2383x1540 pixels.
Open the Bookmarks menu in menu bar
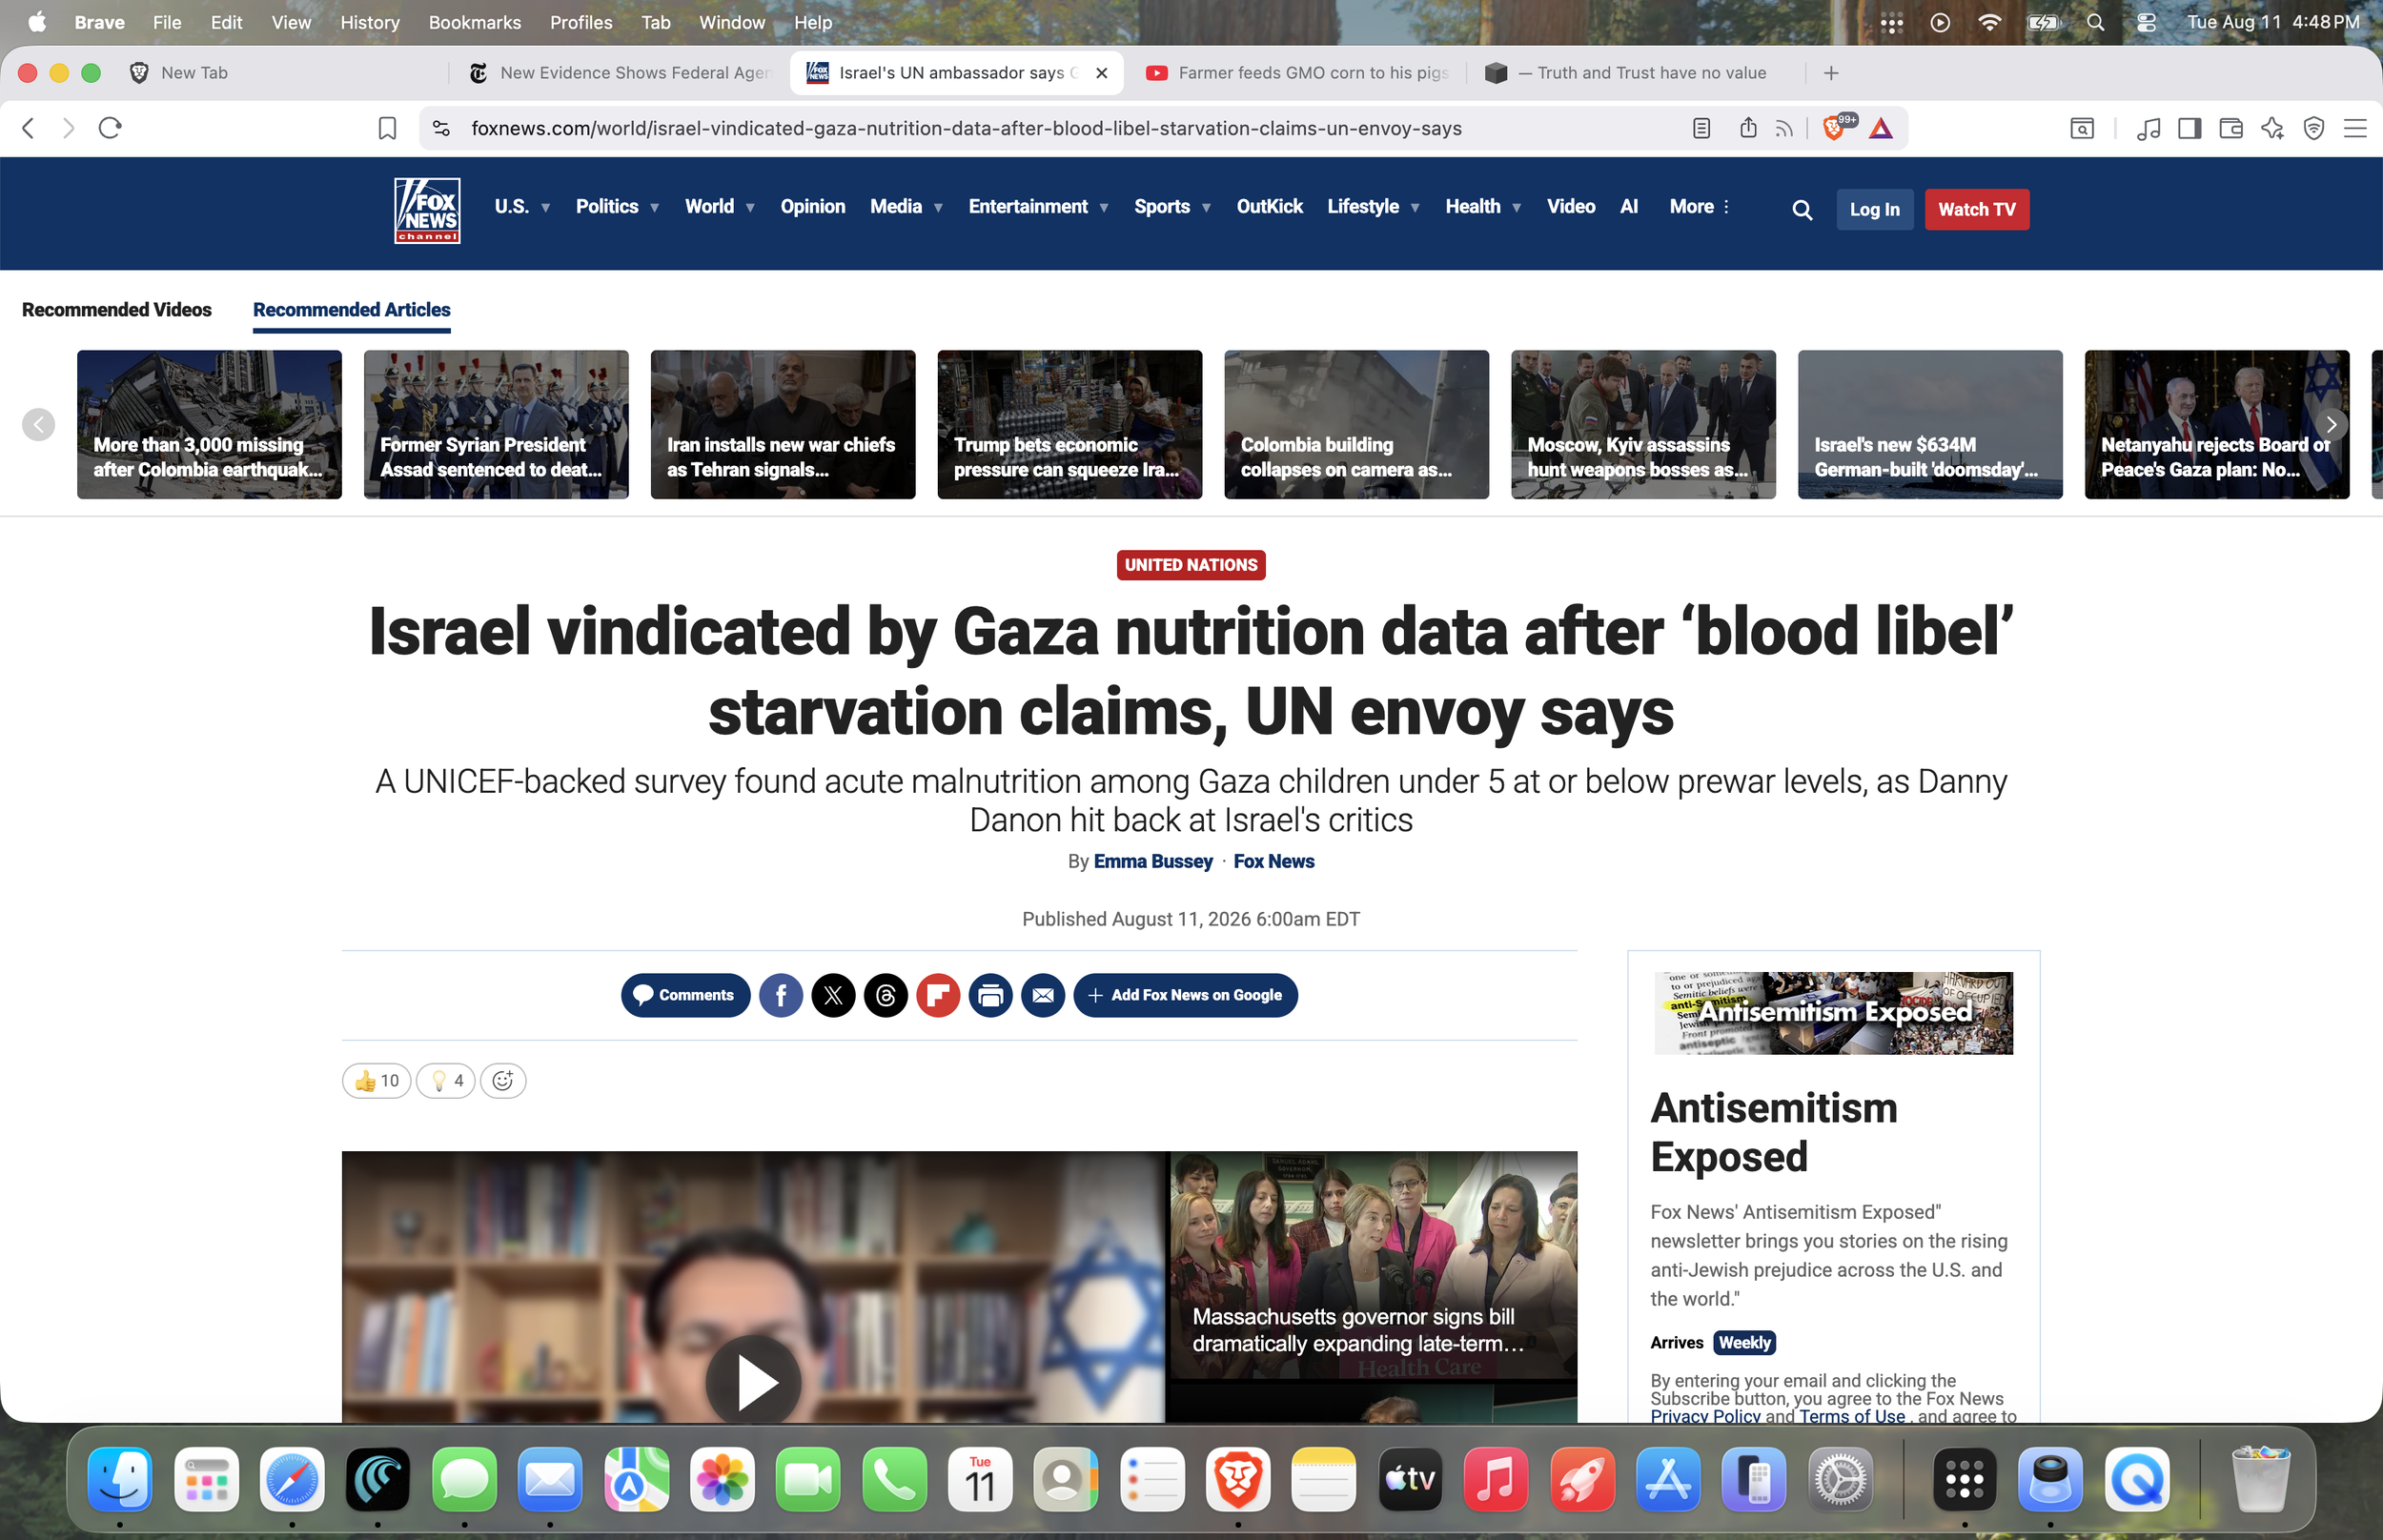475,22
